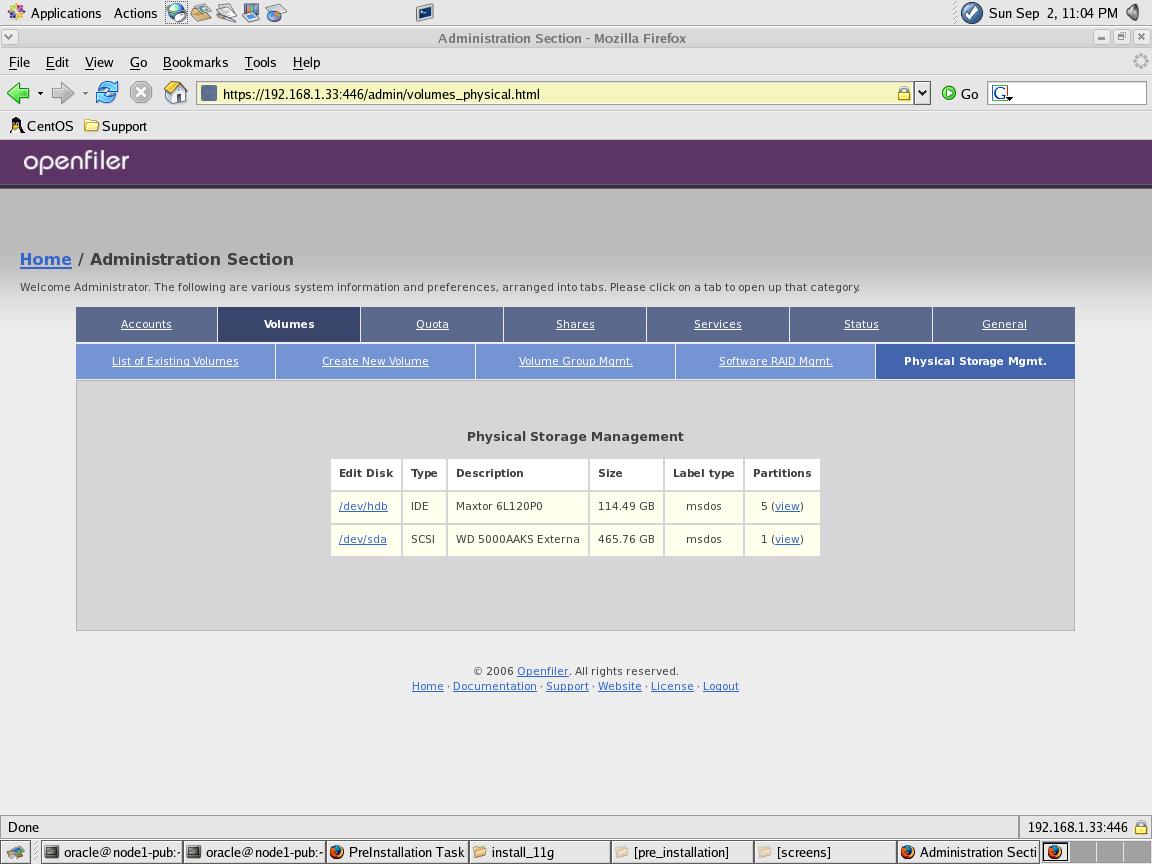Viewport: 1152px width, 864px height.
Task: Switch to the Status tab
Action: (861, 324)
